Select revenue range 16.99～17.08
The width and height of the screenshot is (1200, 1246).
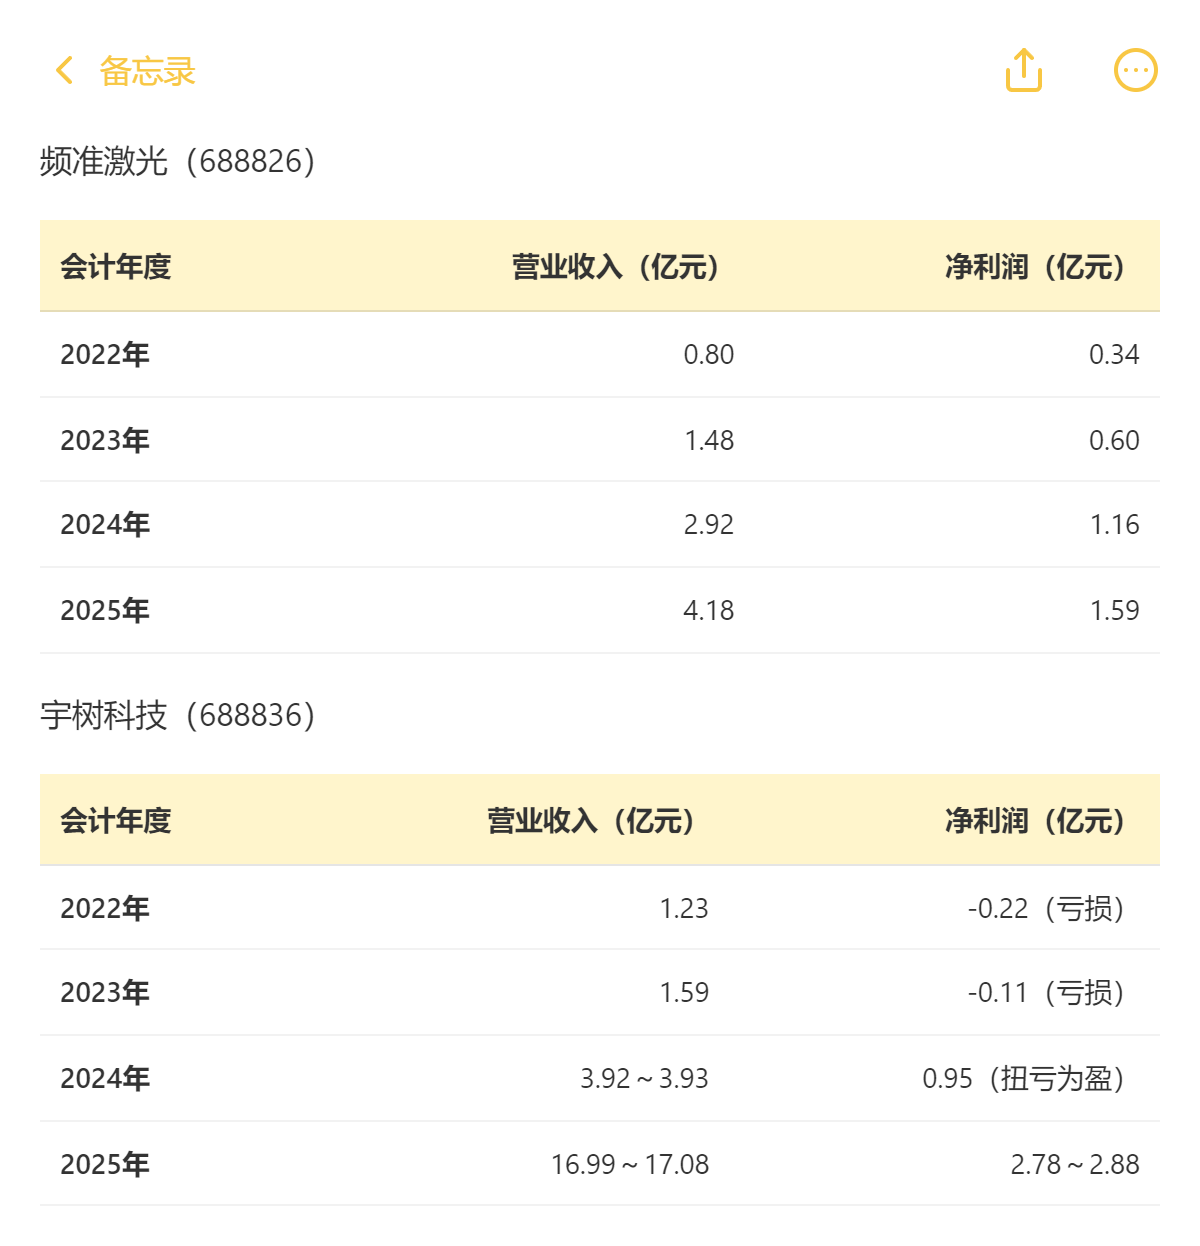[x=630, y=1164]
